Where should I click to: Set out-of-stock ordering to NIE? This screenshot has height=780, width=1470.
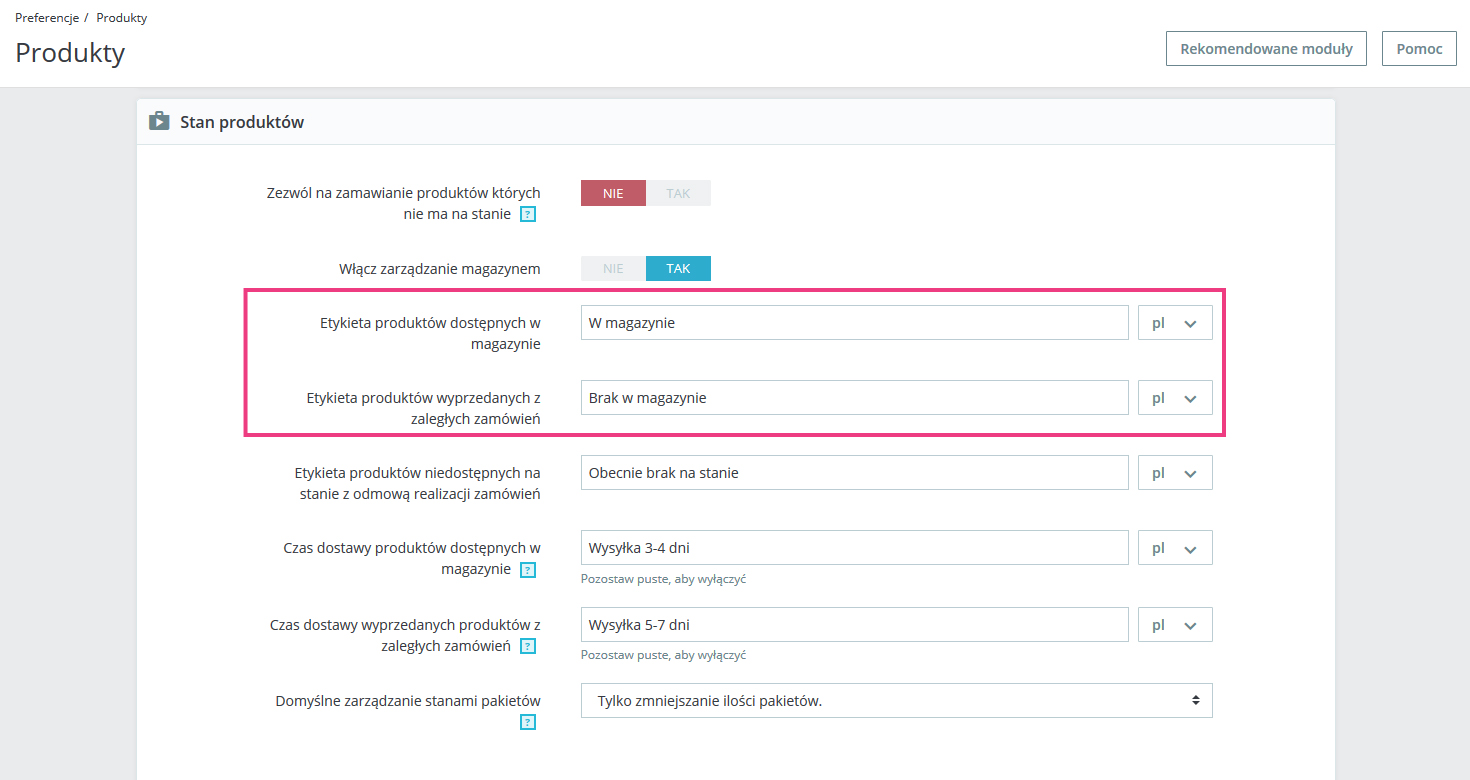pyautogui.click(x=613, y=193)
